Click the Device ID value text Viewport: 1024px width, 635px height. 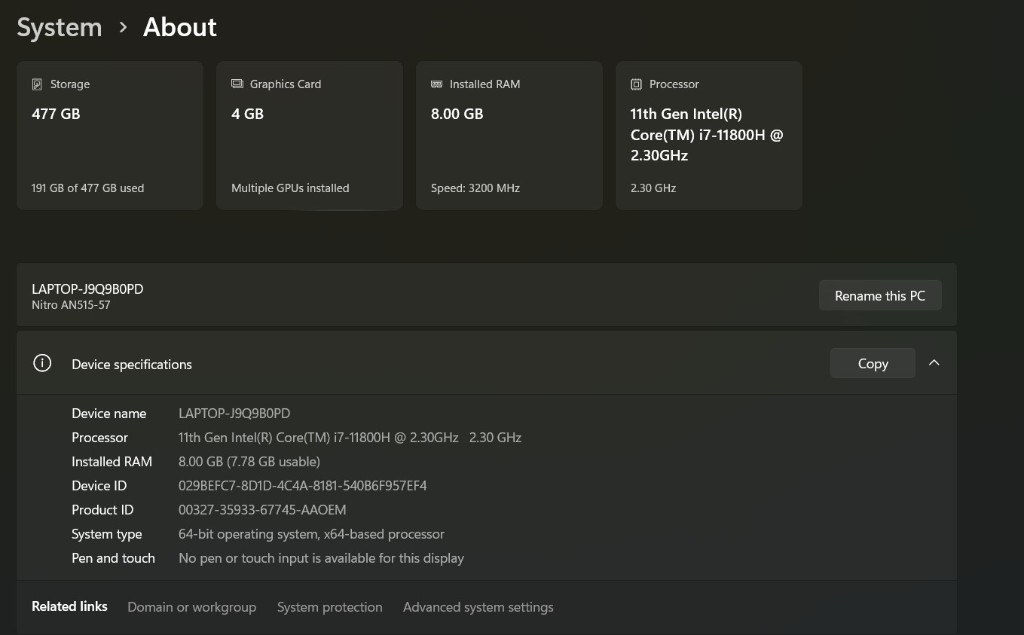[x=302, y=486]
